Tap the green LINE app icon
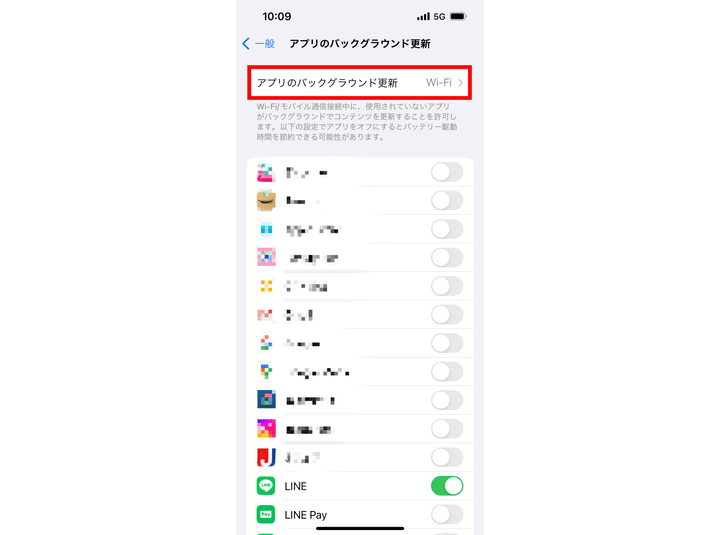 tap(266, 486)
